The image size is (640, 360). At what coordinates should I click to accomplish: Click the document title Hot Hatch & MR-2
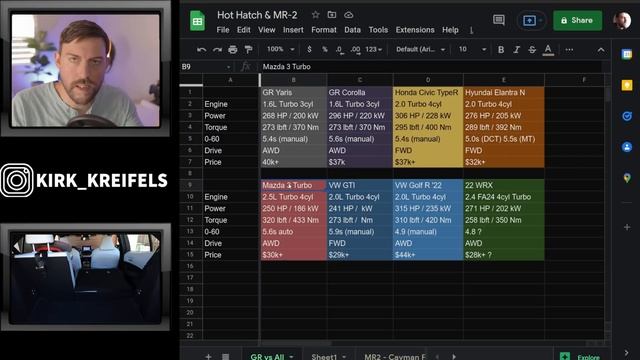[257, 15]
